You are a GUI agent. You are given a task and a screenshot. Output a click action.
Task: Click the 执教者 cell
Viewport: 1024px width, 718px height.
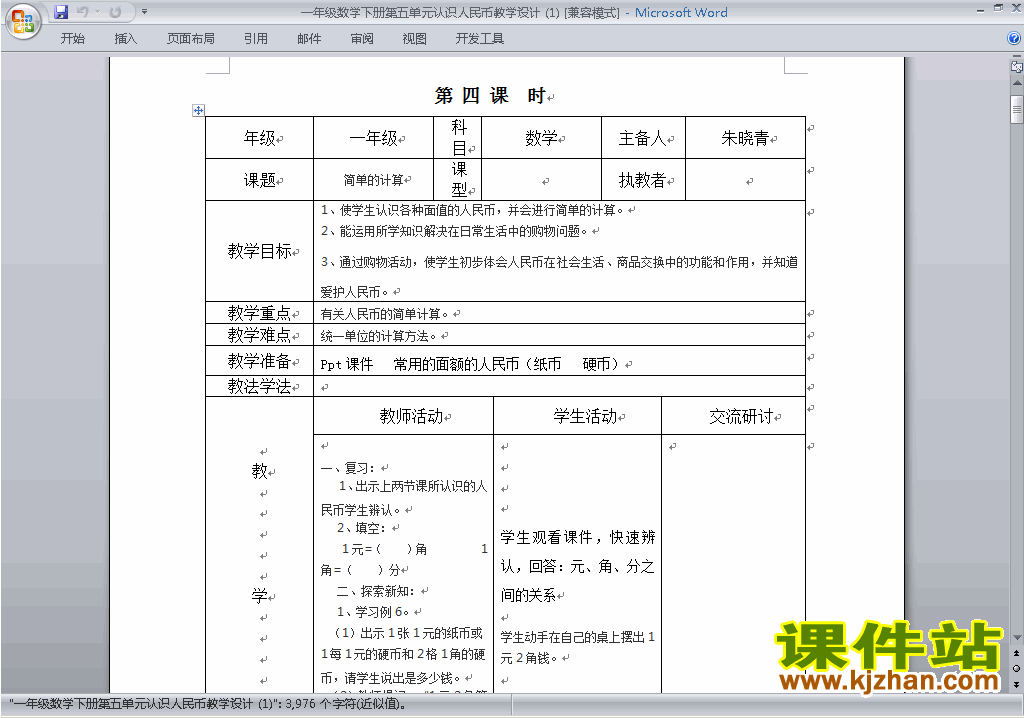click(643, 180)
